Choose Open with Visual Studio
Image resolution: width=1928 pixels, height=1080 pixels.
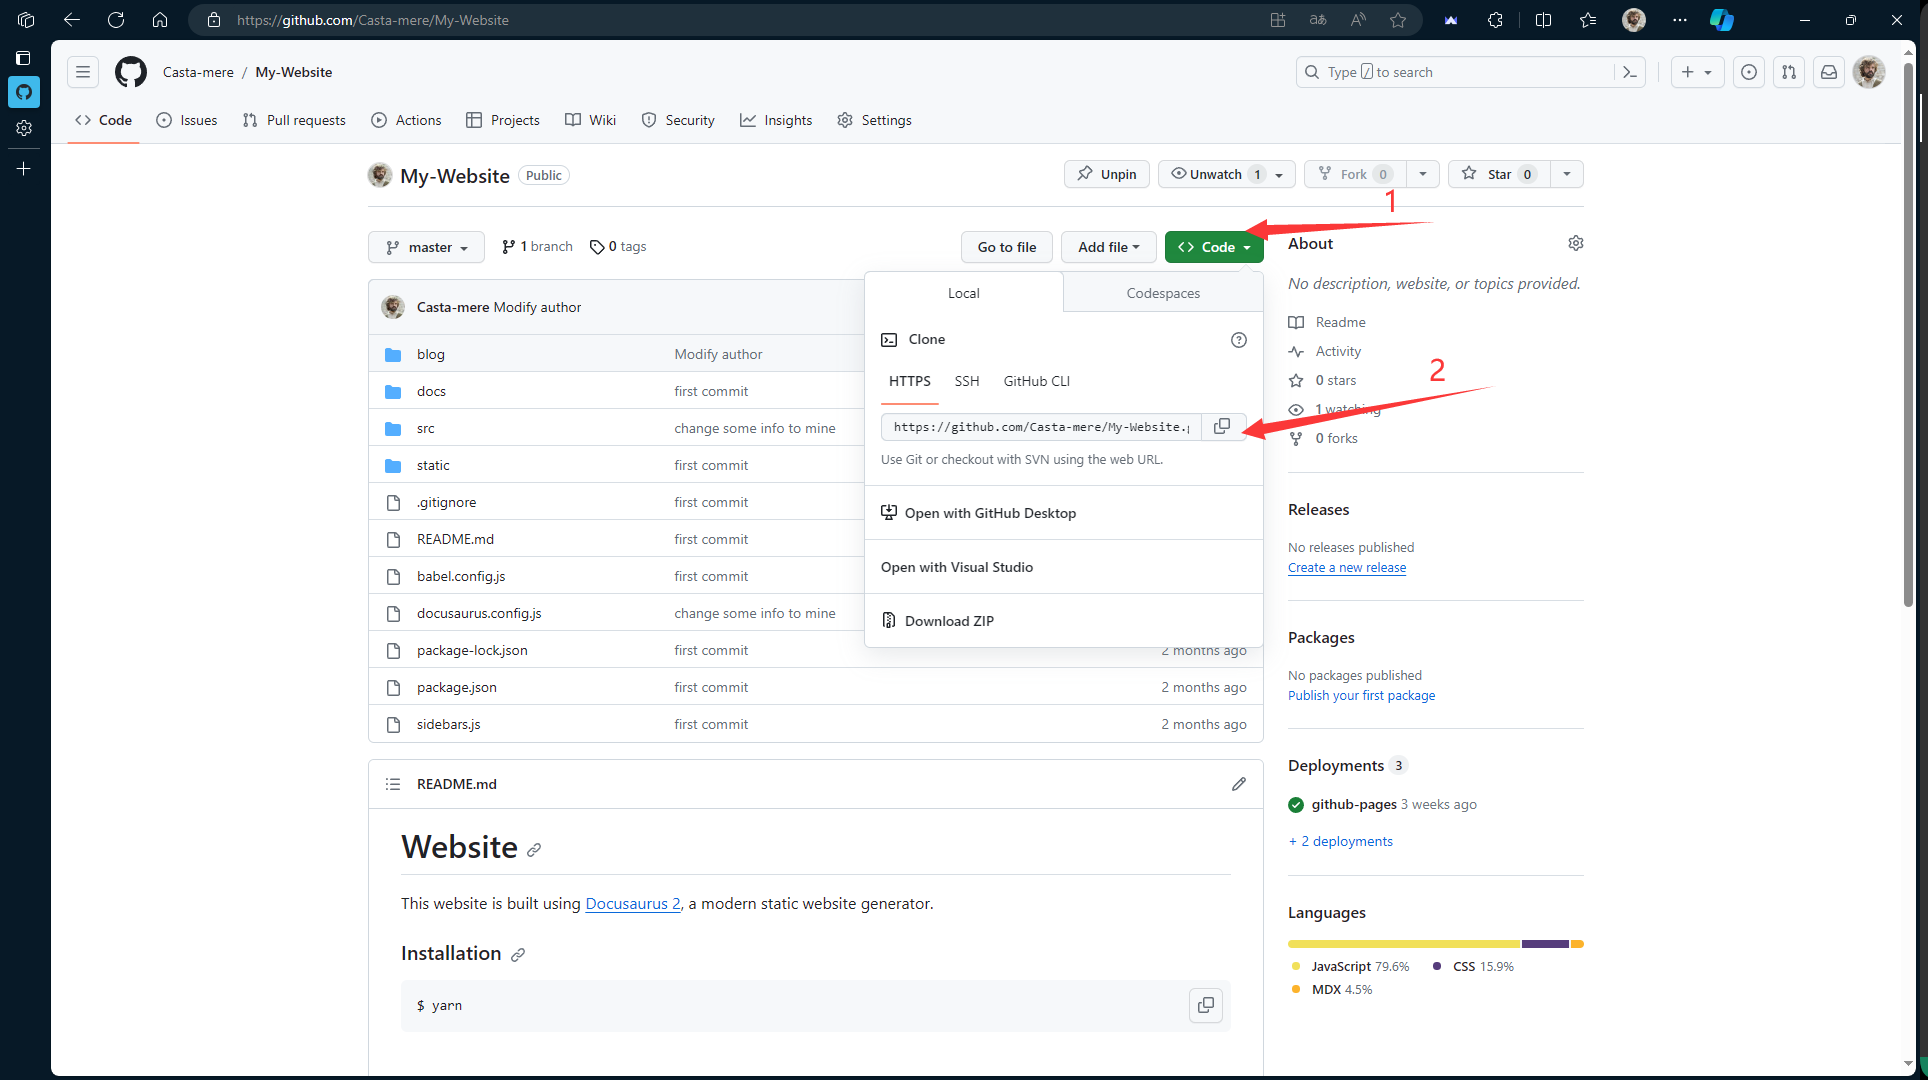click(1064, 567)
